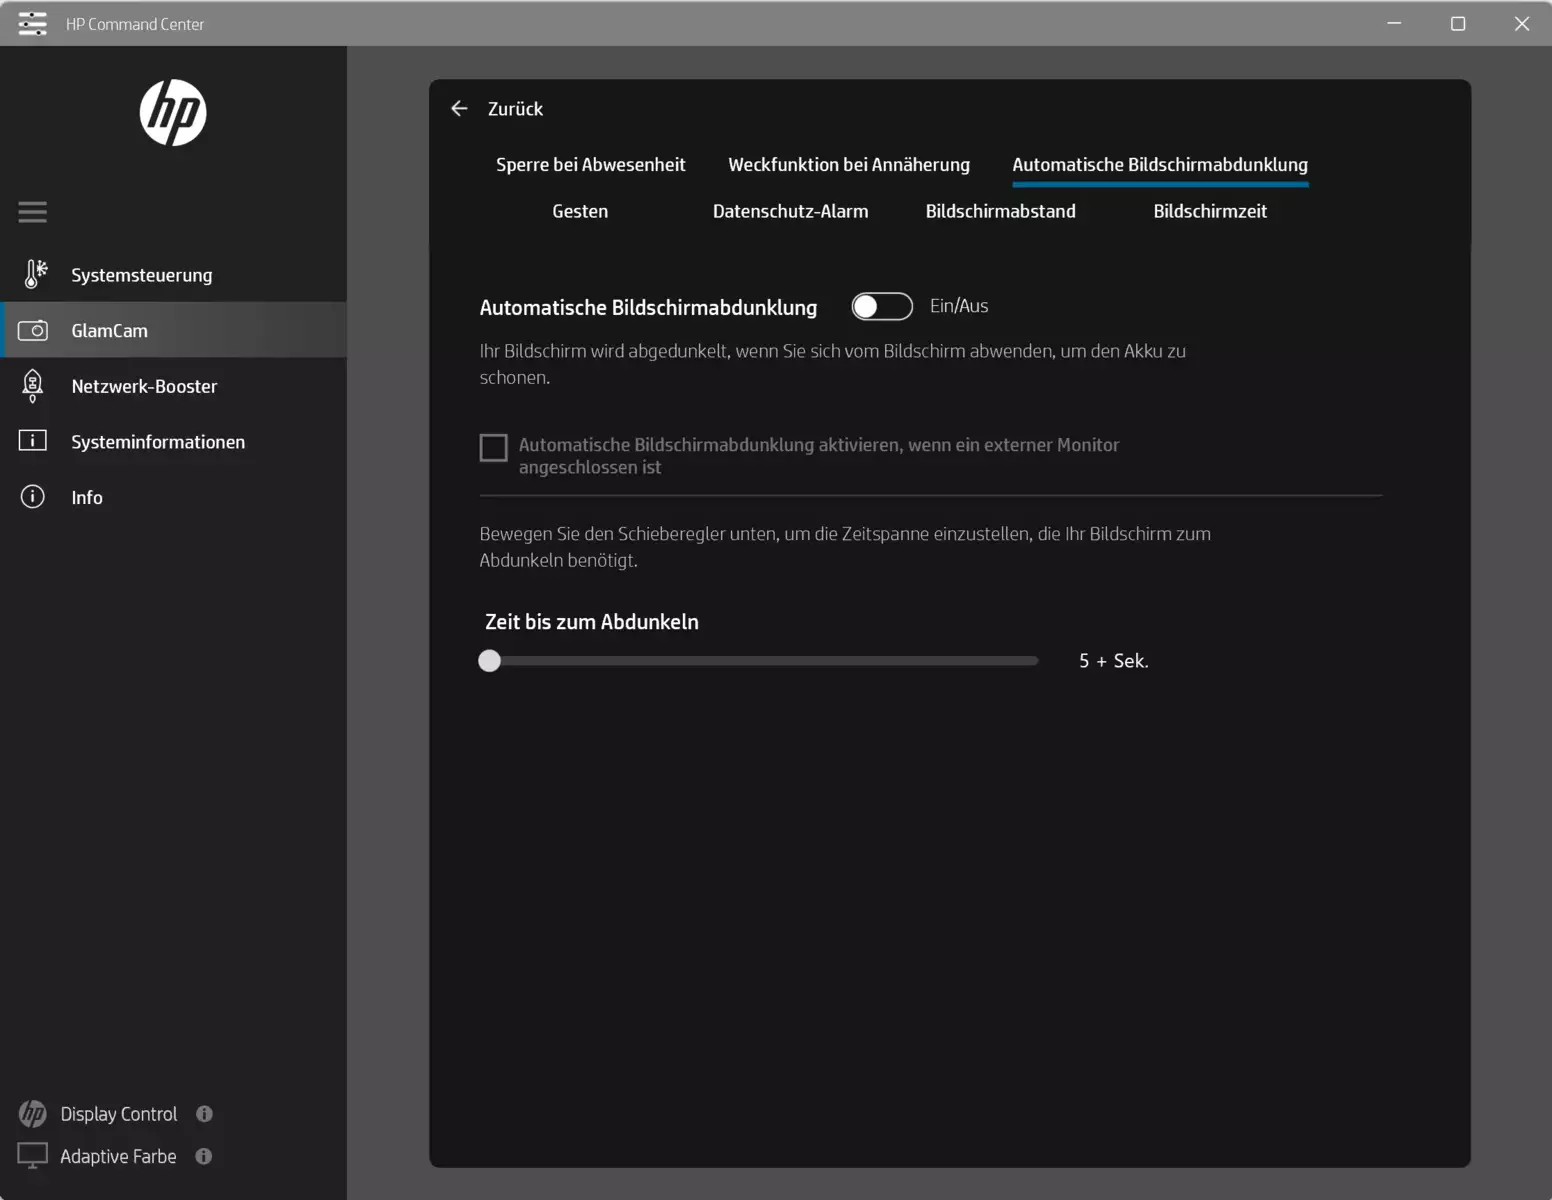Toggle Automatische Bildschirmabdunklung switch on

[x=882, y=306]
